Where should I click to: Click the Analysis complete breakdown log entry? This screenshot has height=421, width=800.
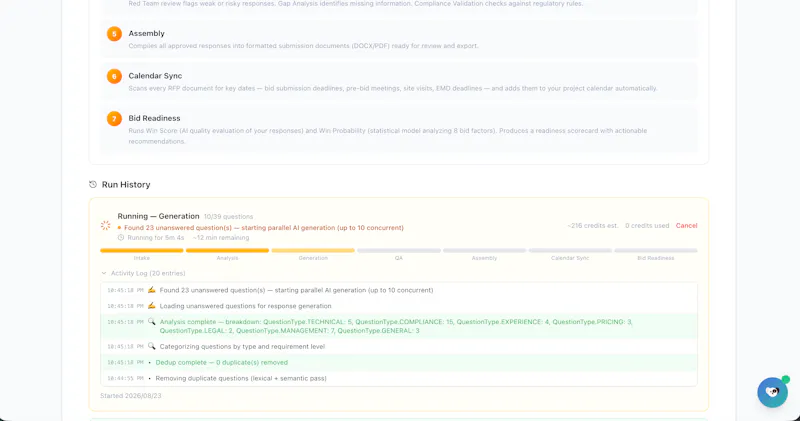(x=399, y=326)
